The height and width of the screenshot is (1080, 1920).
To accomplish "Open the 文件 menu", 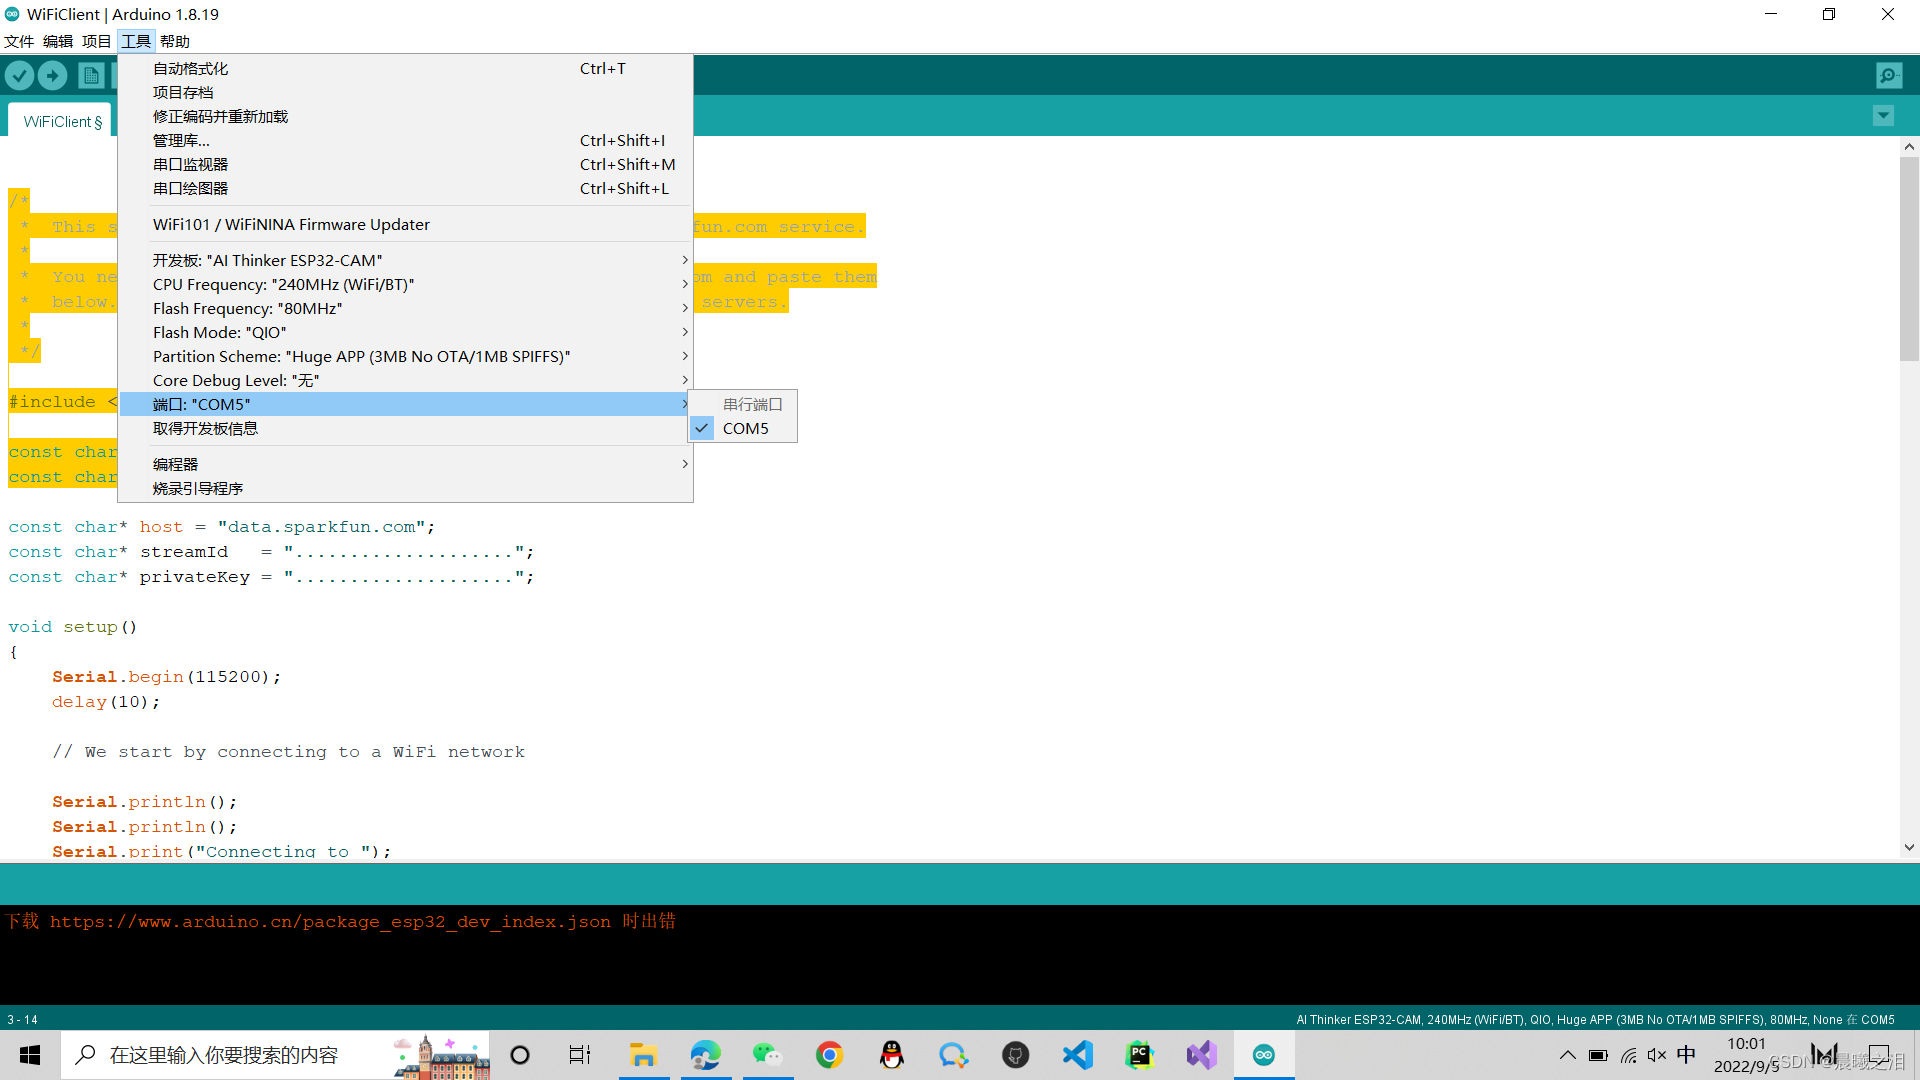I will [19, 41].
